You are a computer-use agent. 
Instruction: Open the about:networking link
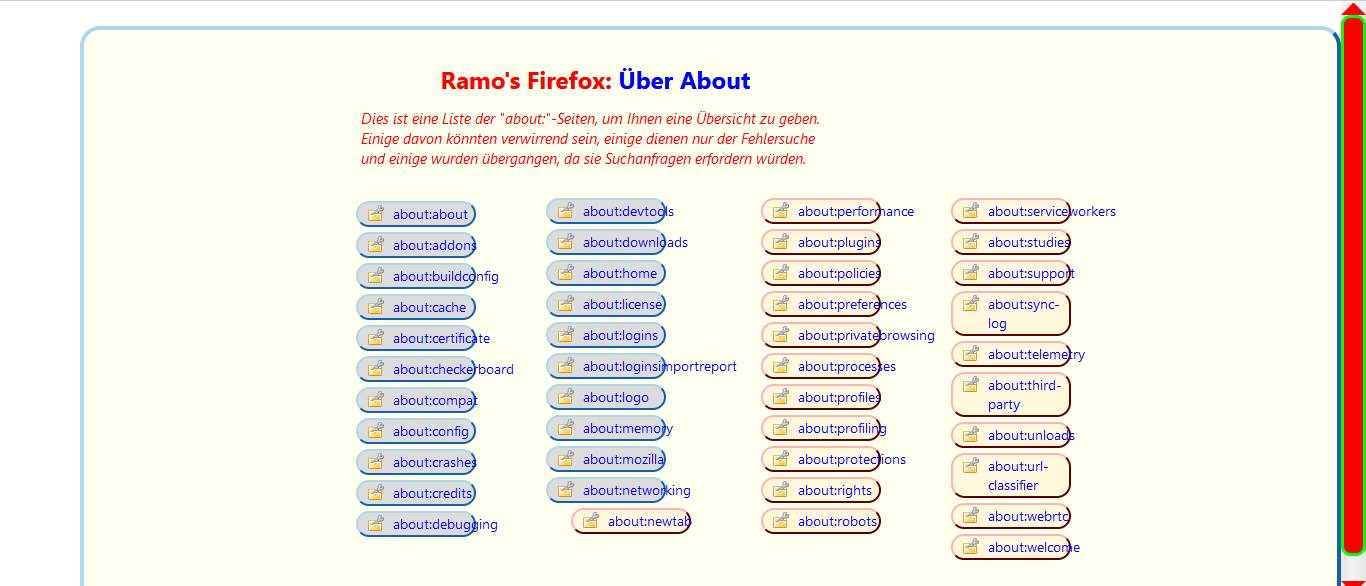(637, 491)
